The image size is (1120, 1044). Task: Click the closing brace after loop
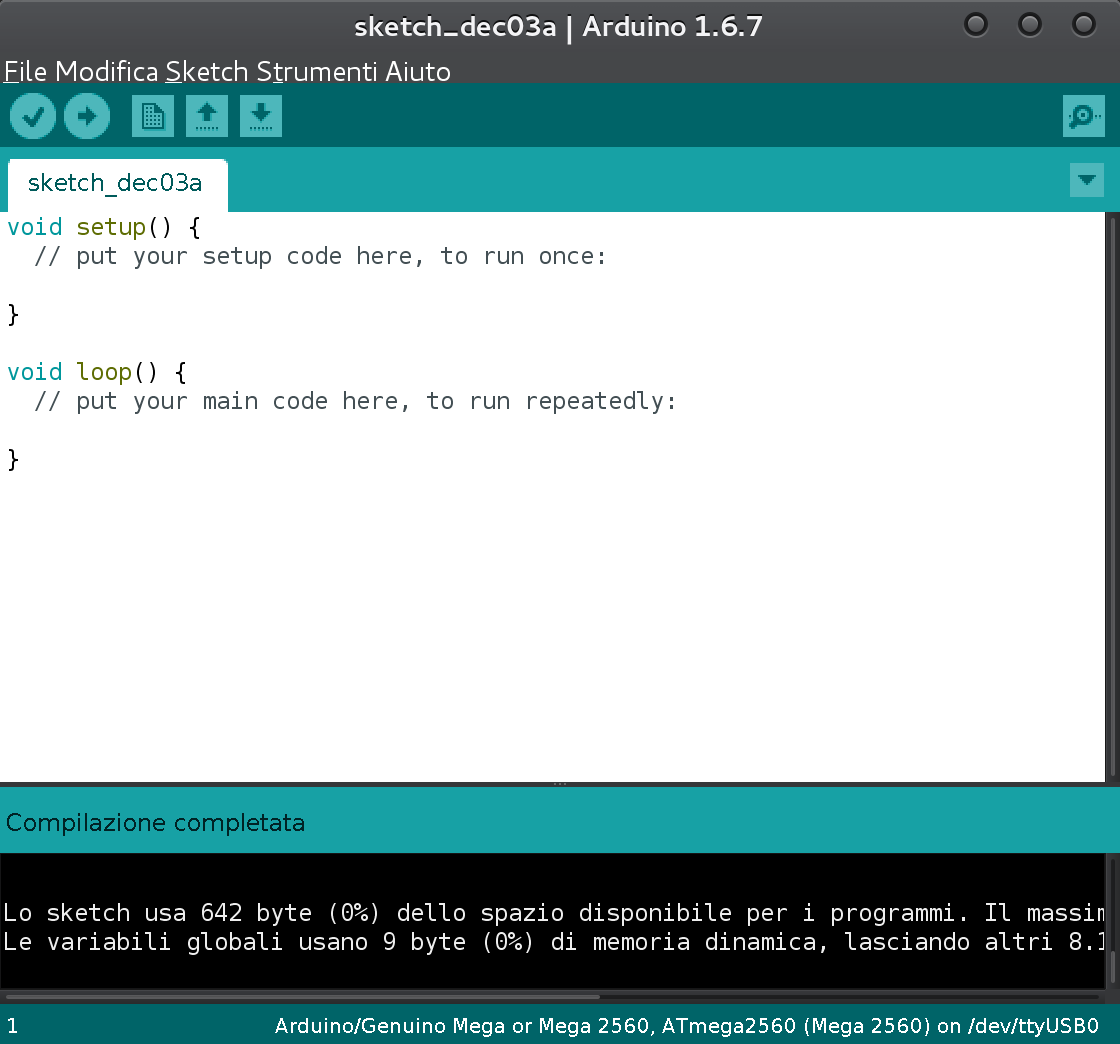coord(13,459)
